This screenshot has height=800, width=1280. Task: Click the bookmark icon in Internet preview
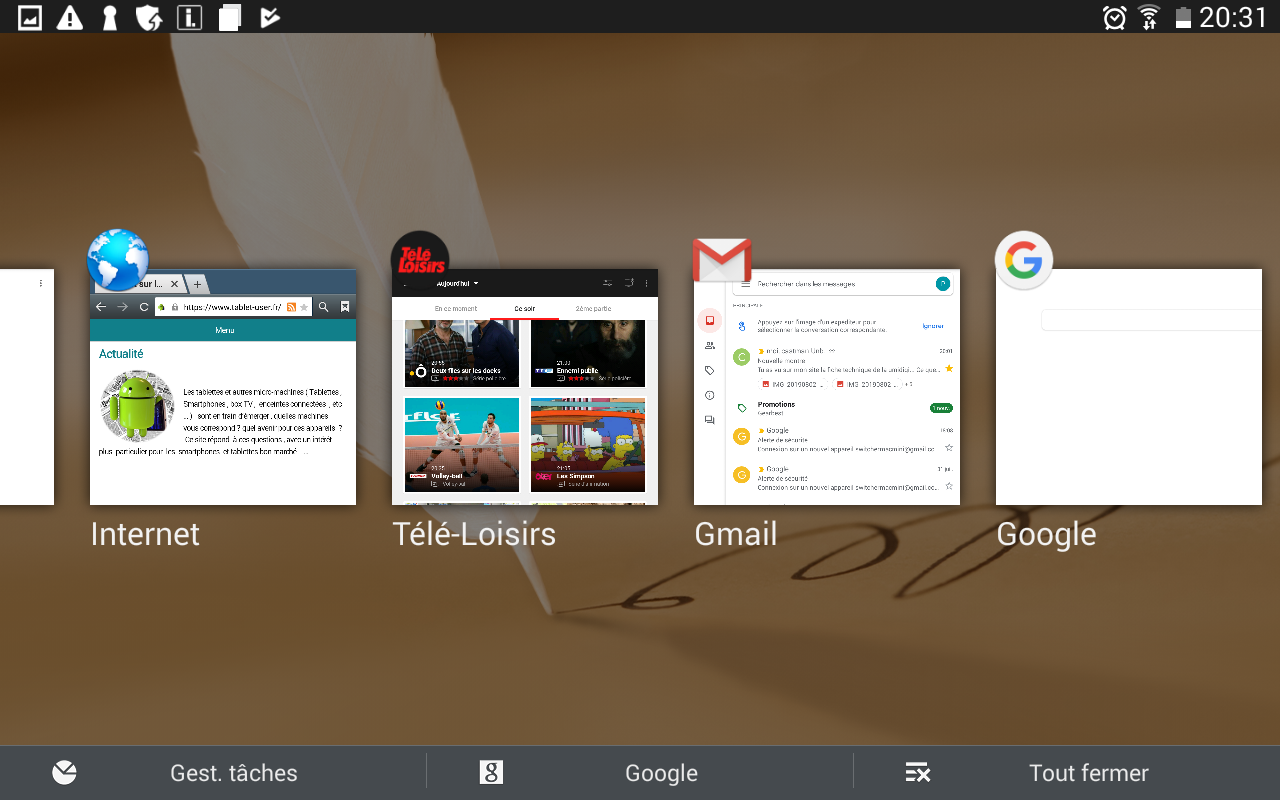click(x=345, y=307)
